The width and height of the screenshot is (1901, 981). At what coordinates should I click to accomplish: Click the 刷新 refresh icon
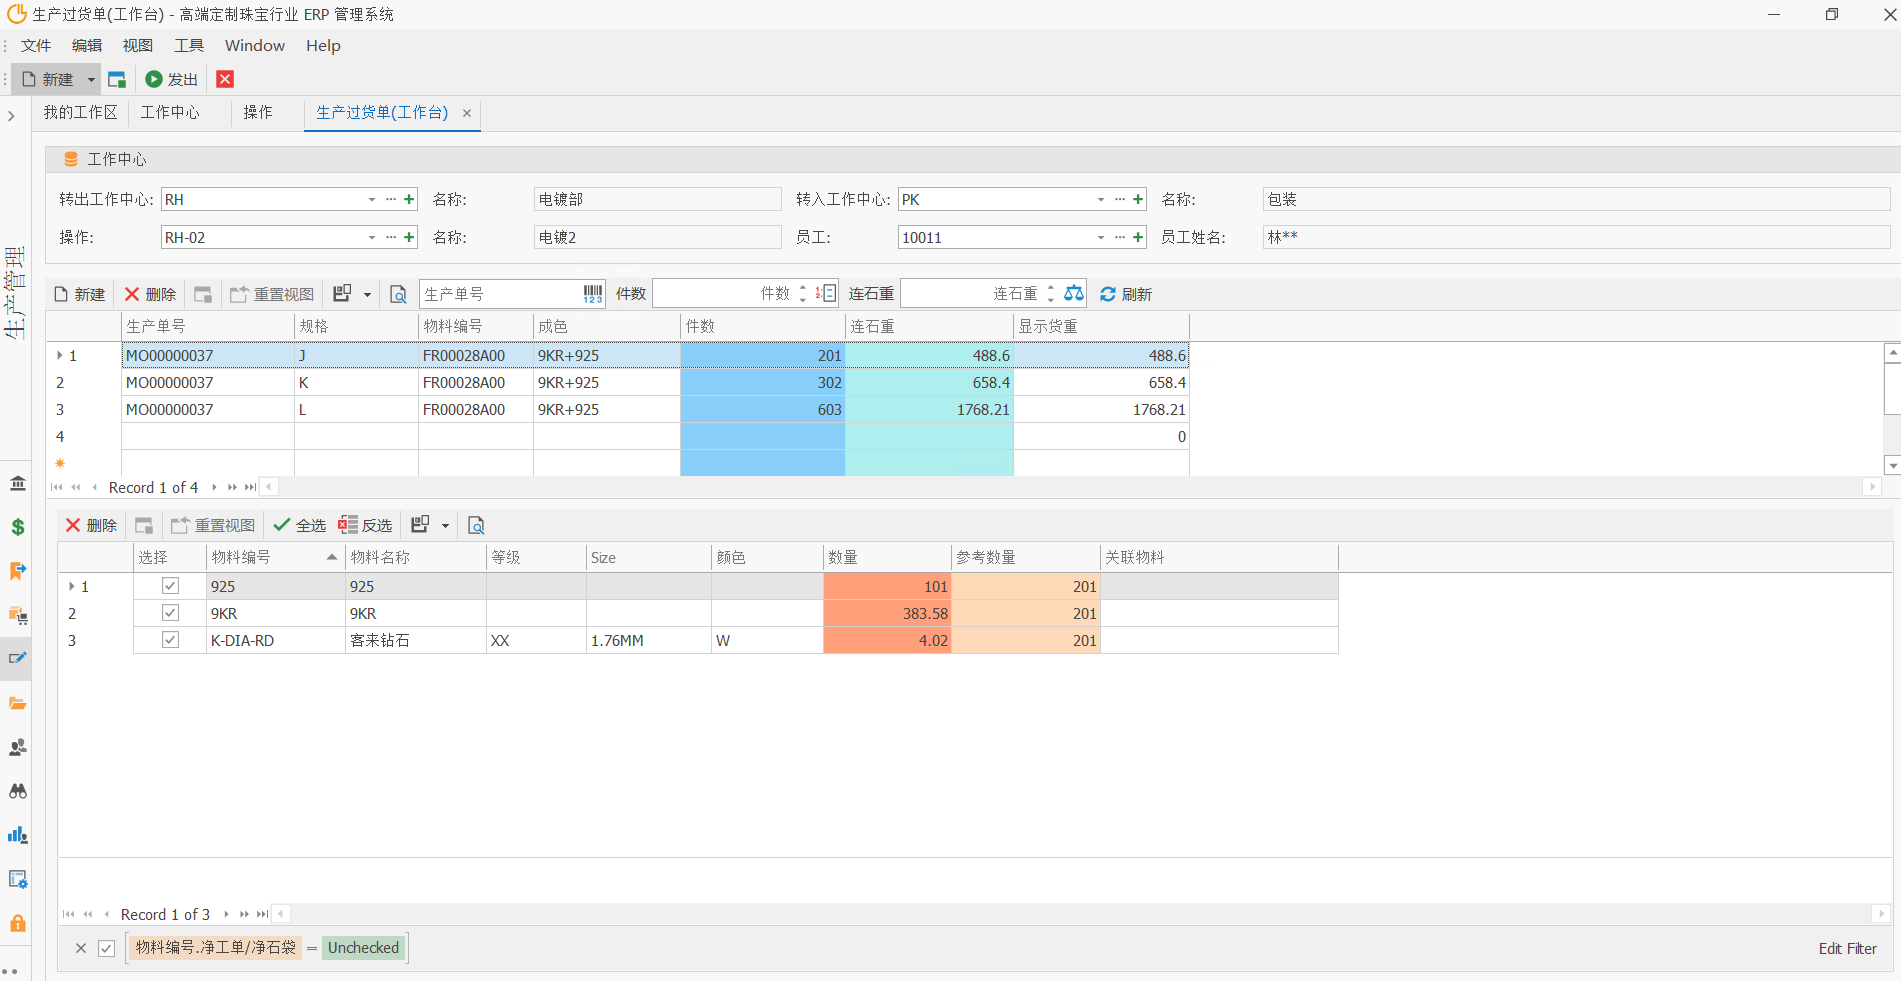[x=1108, y=294]
